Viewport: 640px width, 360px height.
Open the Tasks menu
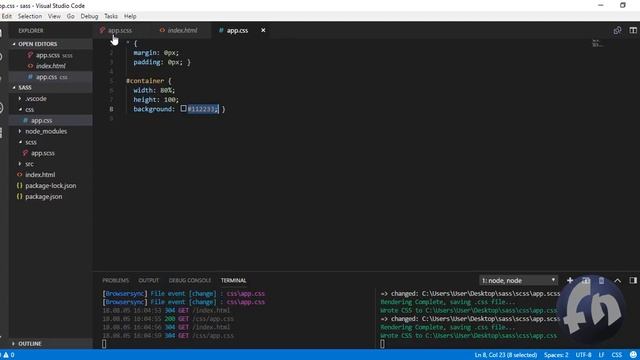(111, 16)
